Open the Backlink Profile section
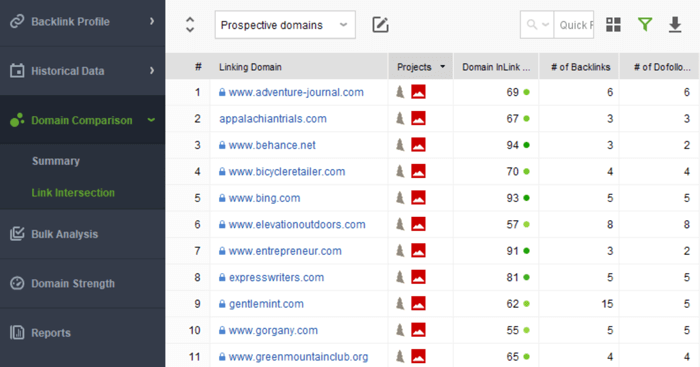This screenshot has width=700, height=367. [x=83, y=21]
